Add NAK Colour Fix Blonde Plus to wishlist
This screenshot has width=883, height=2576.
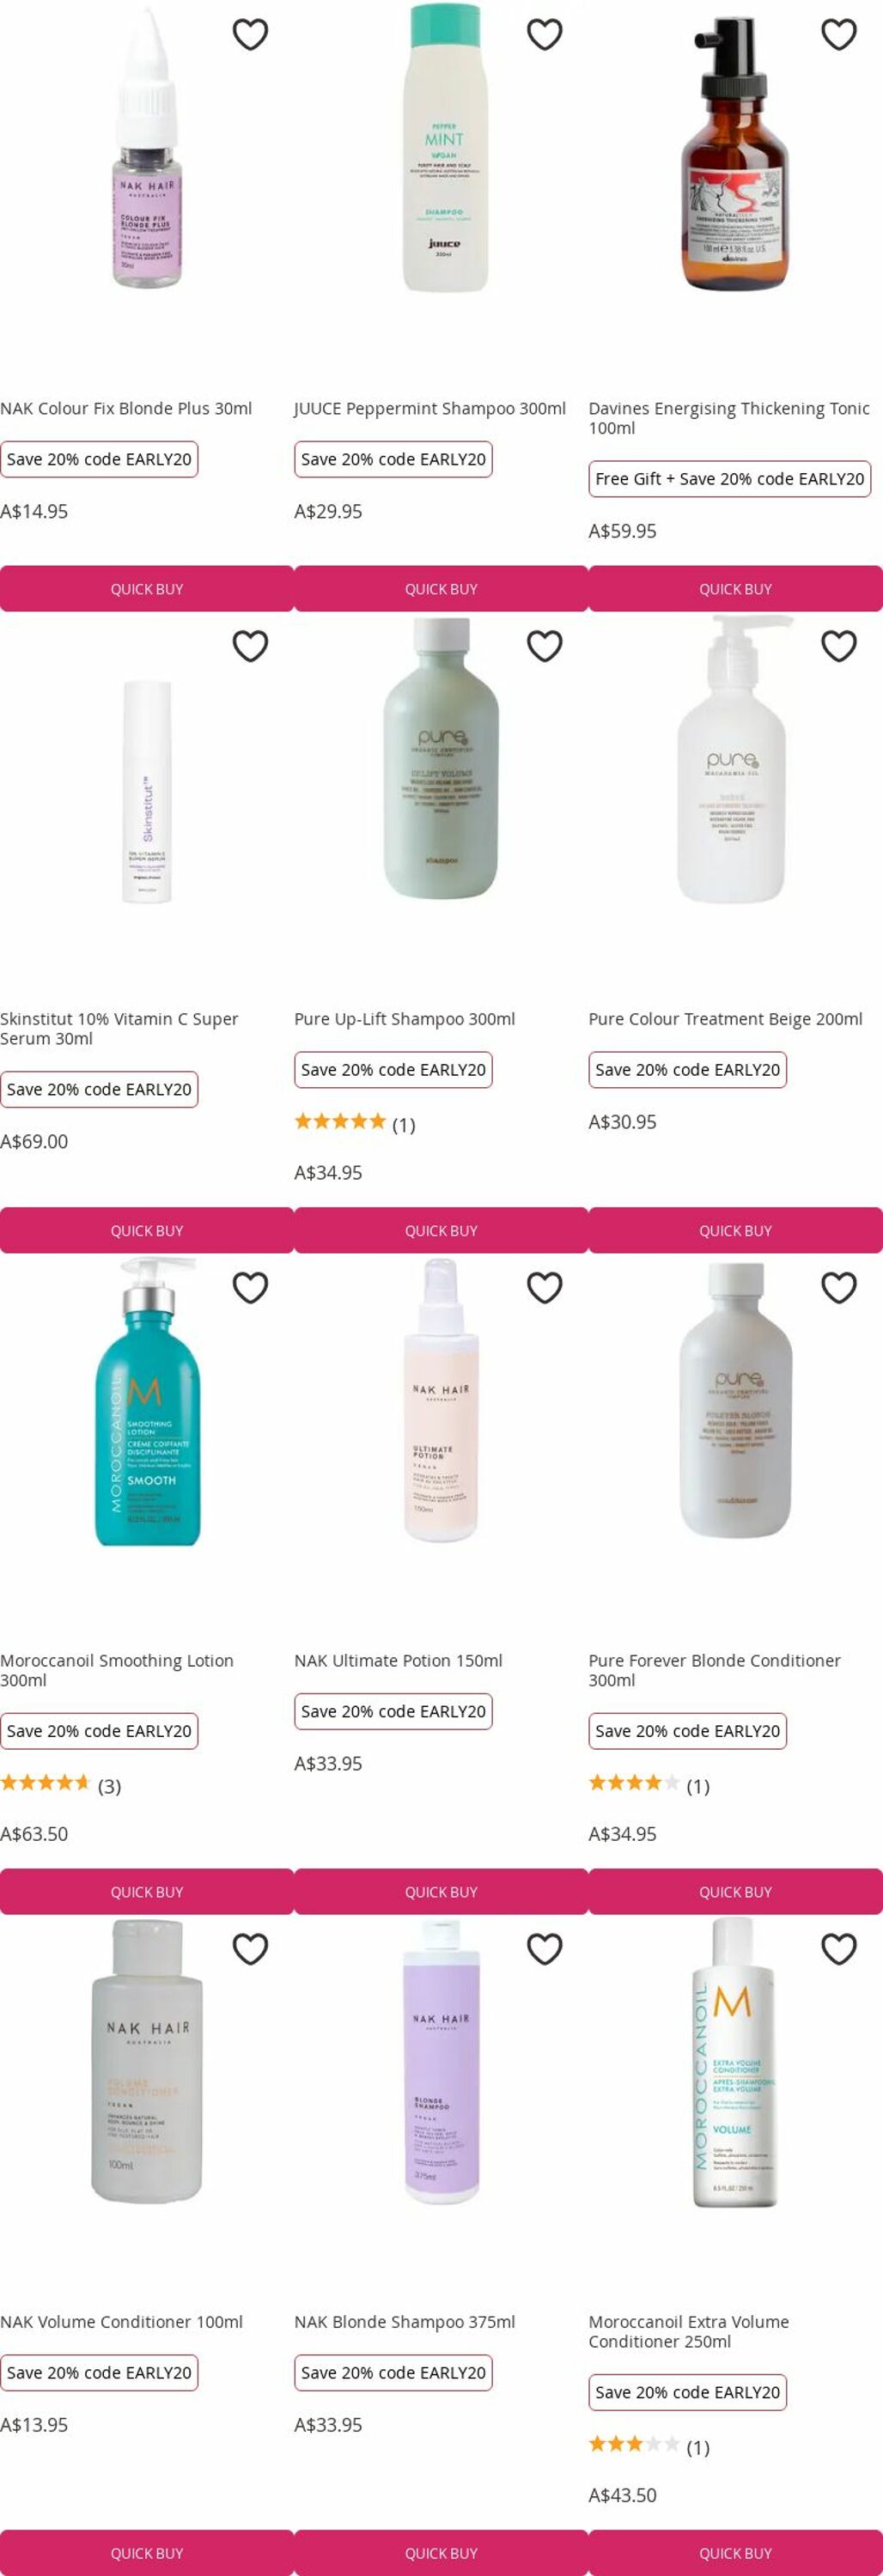pyautogui.click(x=250, y=35)
